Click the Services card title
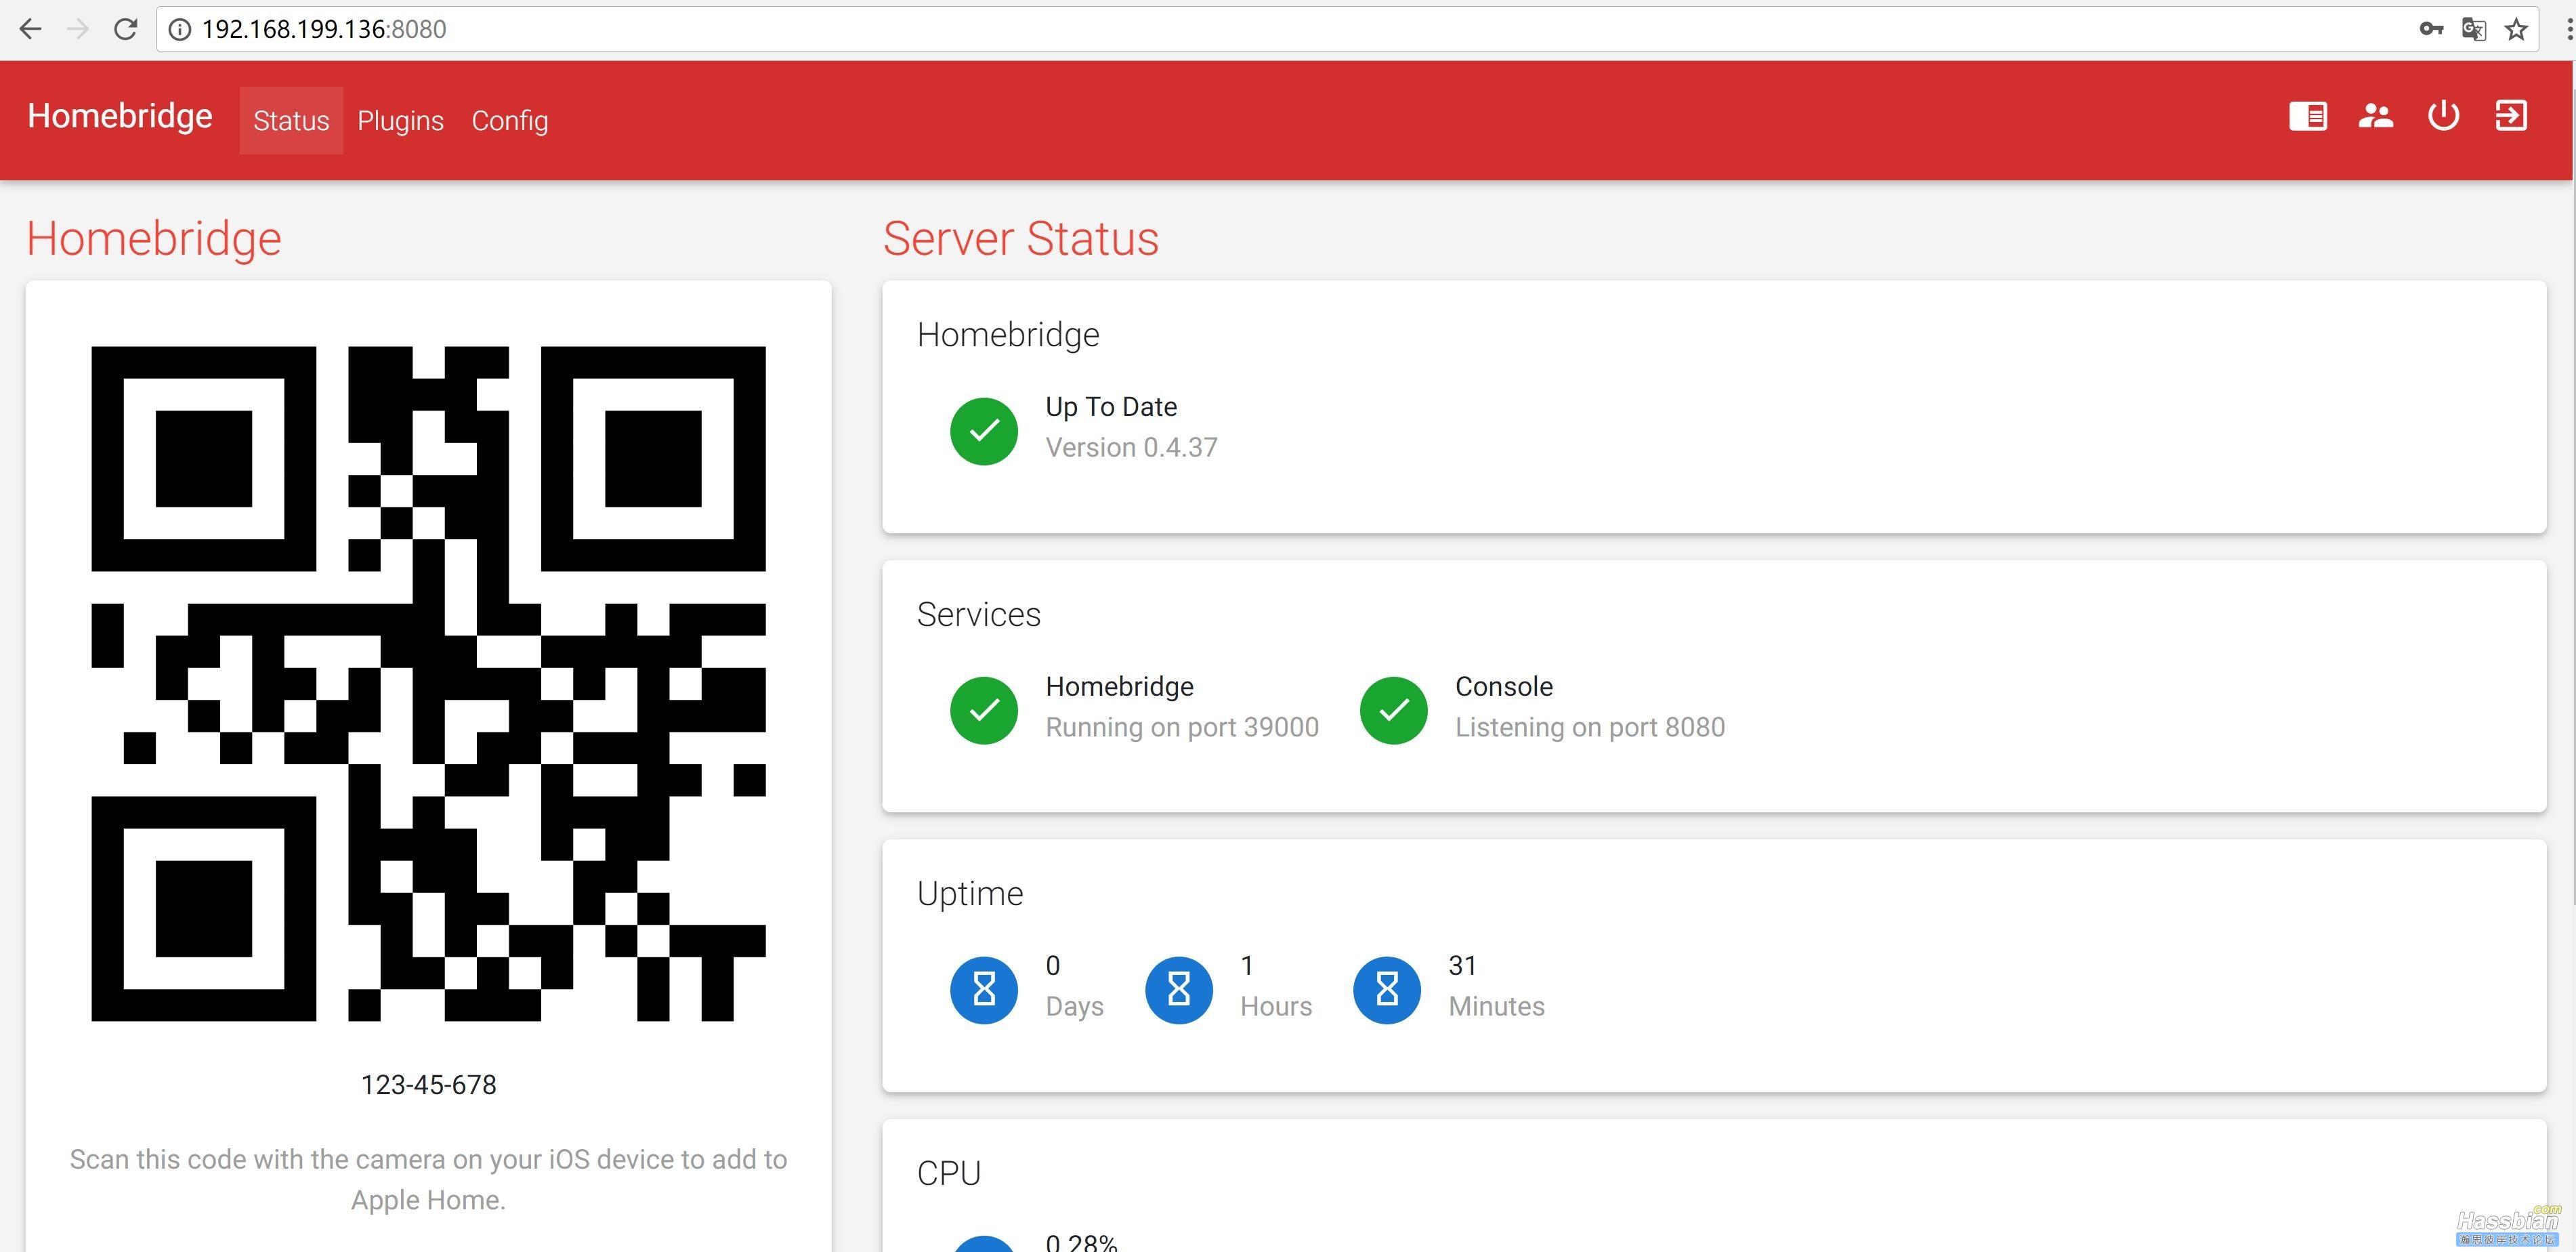The height and width of the screenshot is (1252, 2576). [978, 614]
